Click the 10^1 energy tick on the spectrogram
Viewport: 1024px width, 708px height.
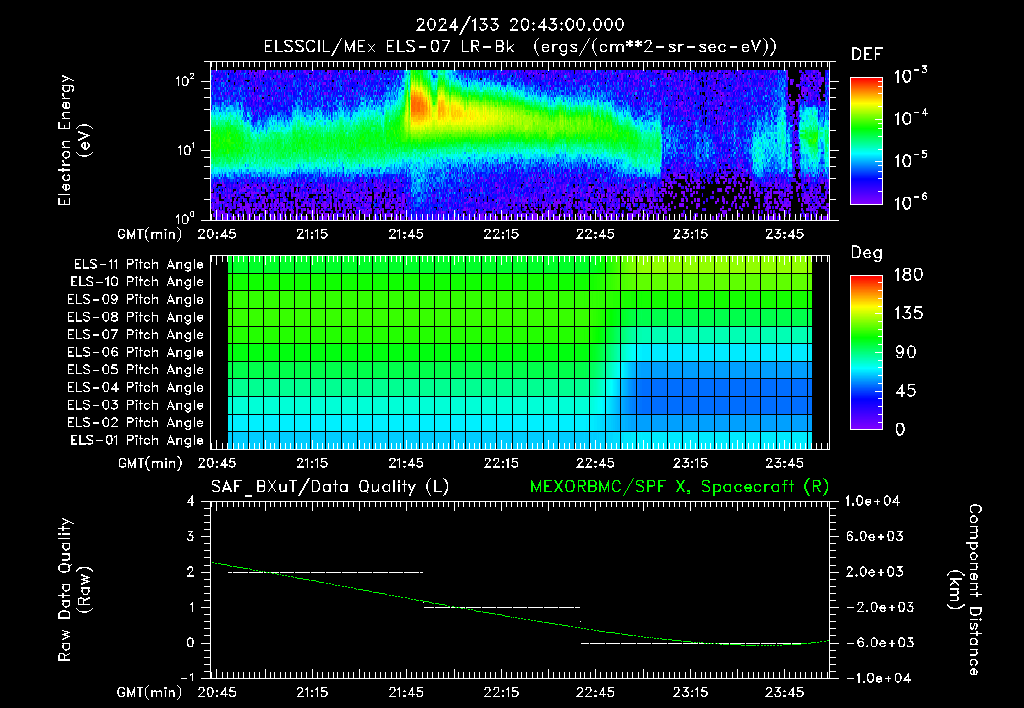click(185, 150)
